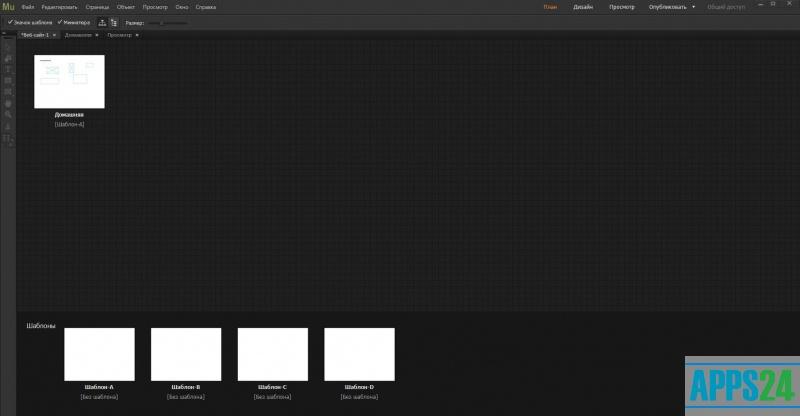
Task: Select the Шаблон-B master page thumbnail
Action: click(x=186, y=354)
